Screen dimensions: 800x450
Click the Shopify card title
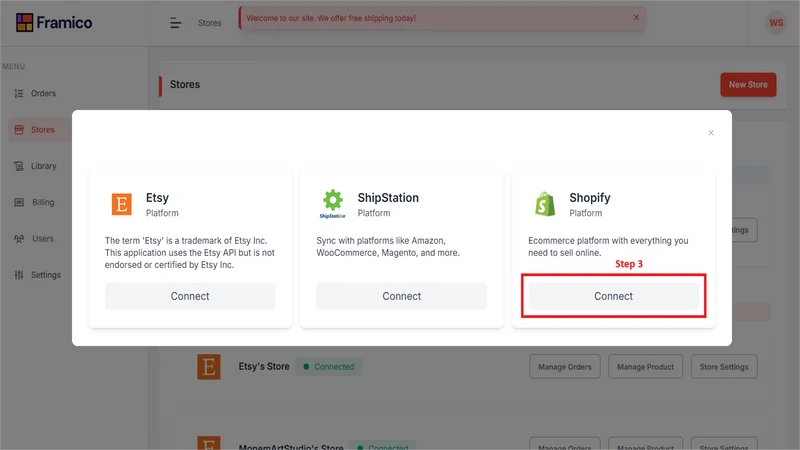pos(590,197)
